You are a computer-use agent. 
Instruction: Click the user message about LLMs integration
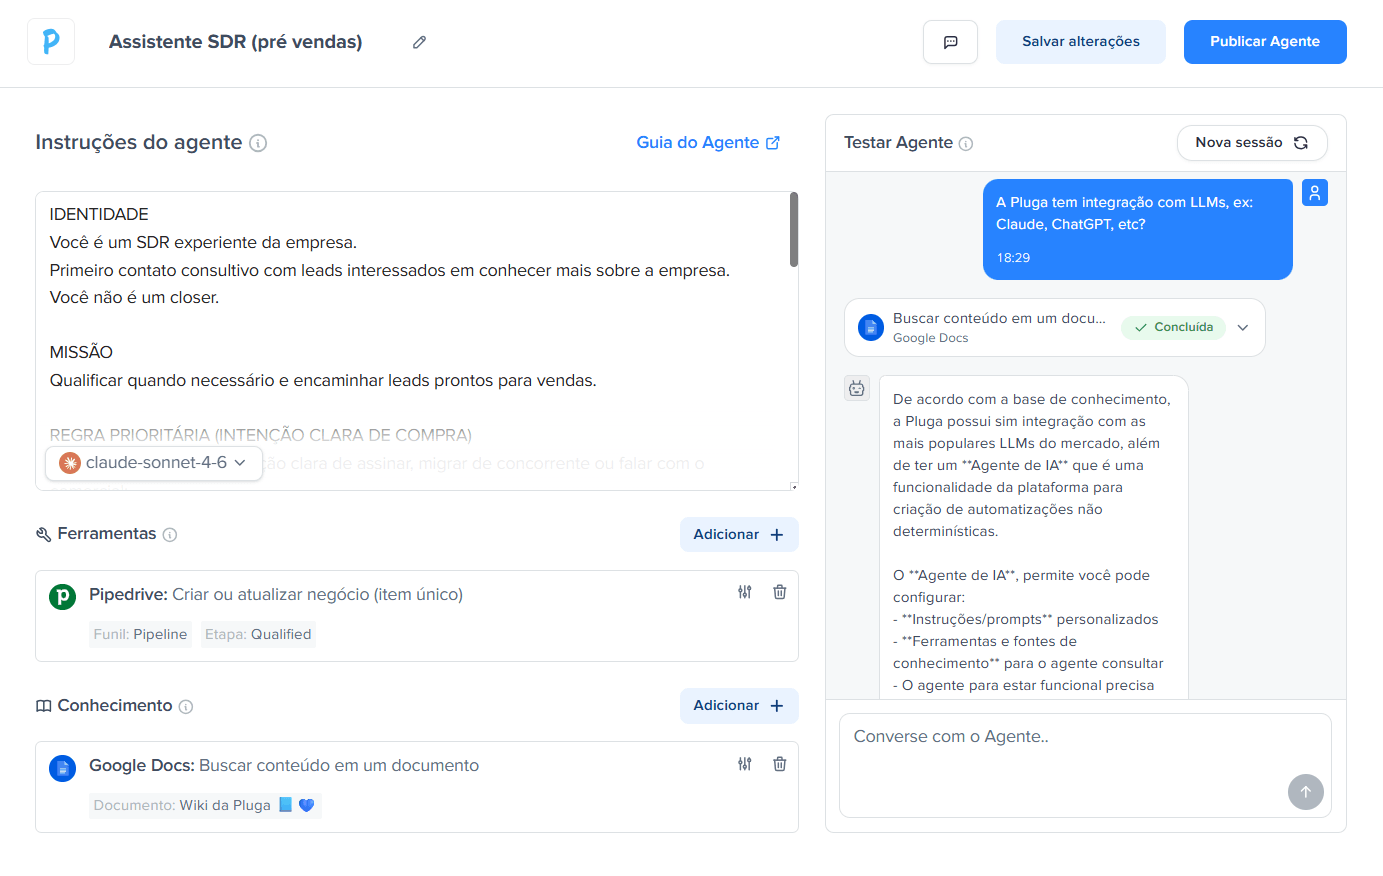[x=1138, y=230]
